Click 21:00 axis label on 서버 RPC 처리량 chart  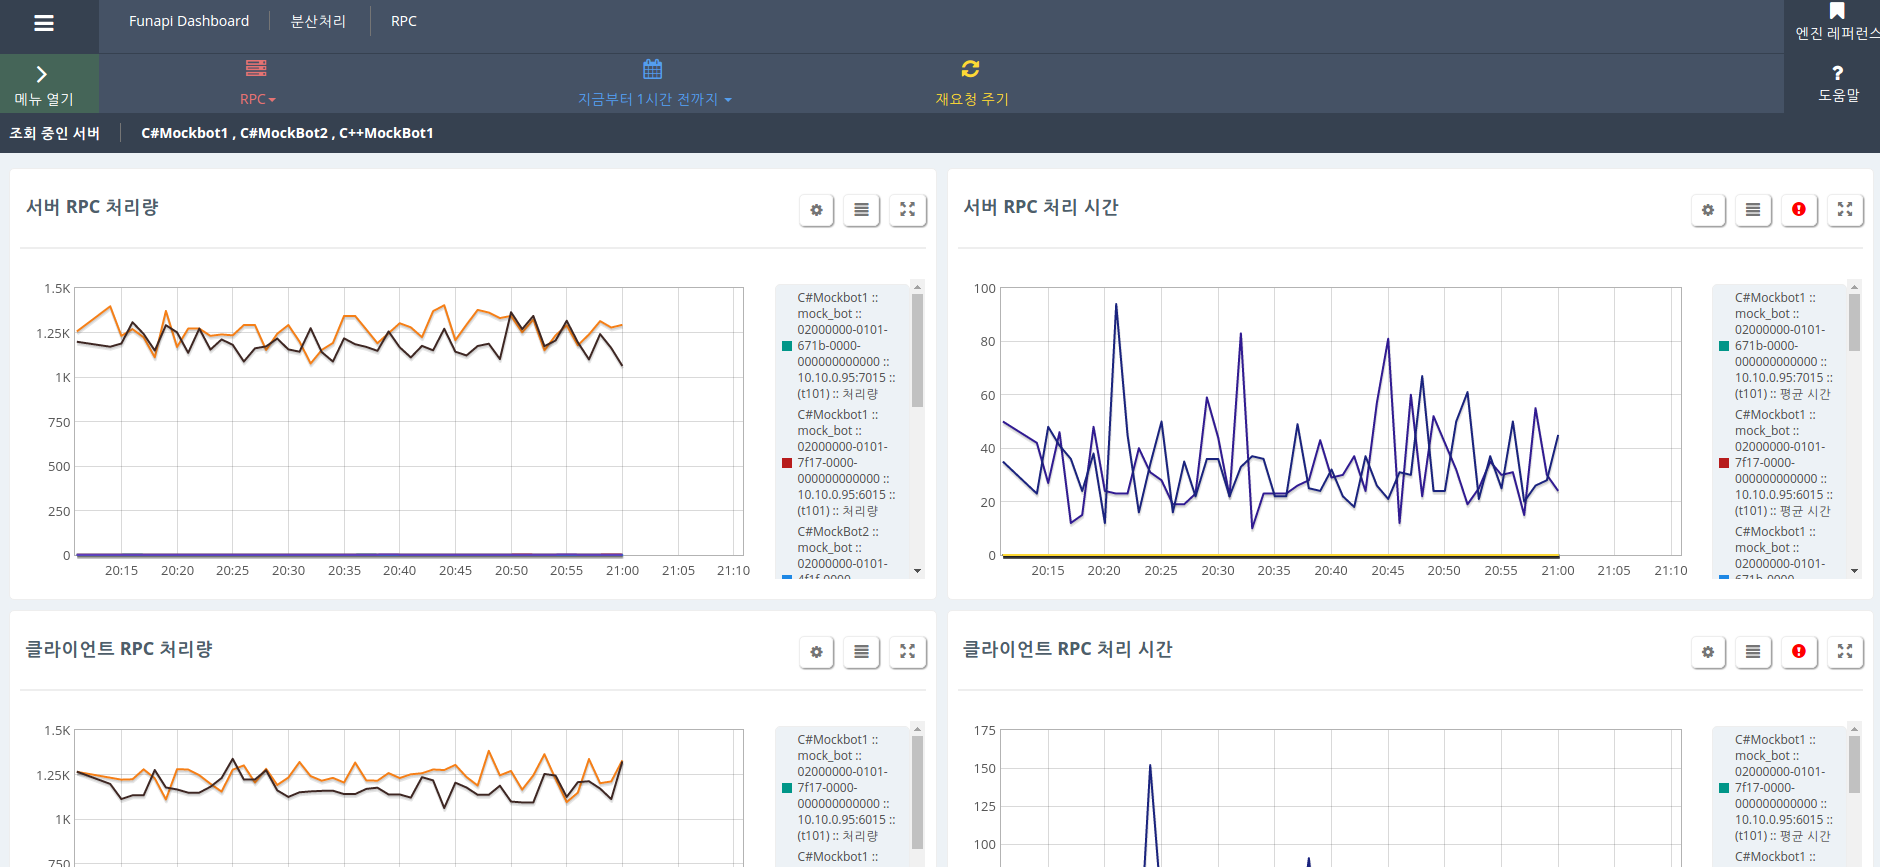pos(622,571)
